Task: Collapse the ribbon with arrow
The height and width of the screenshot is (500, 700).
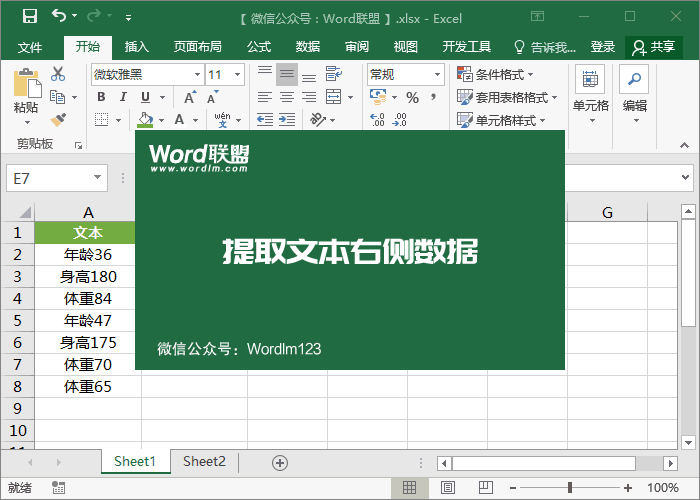Action: pyautogui.click(x=684, y=145)
